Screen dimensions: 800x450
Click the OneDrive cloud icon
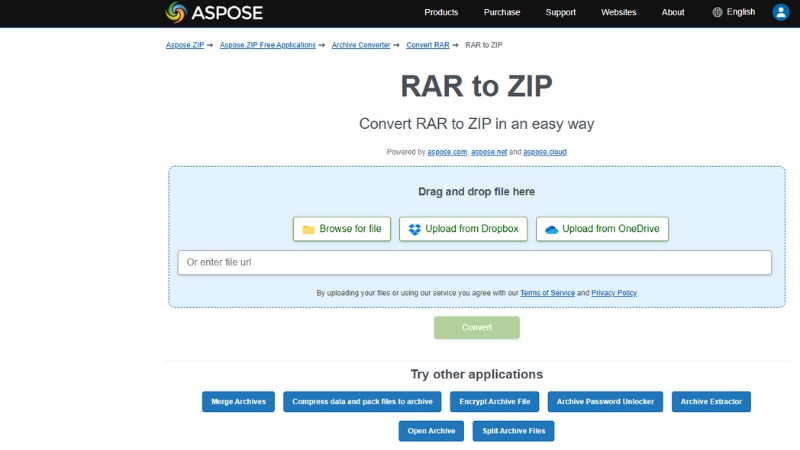pos(551,229)
